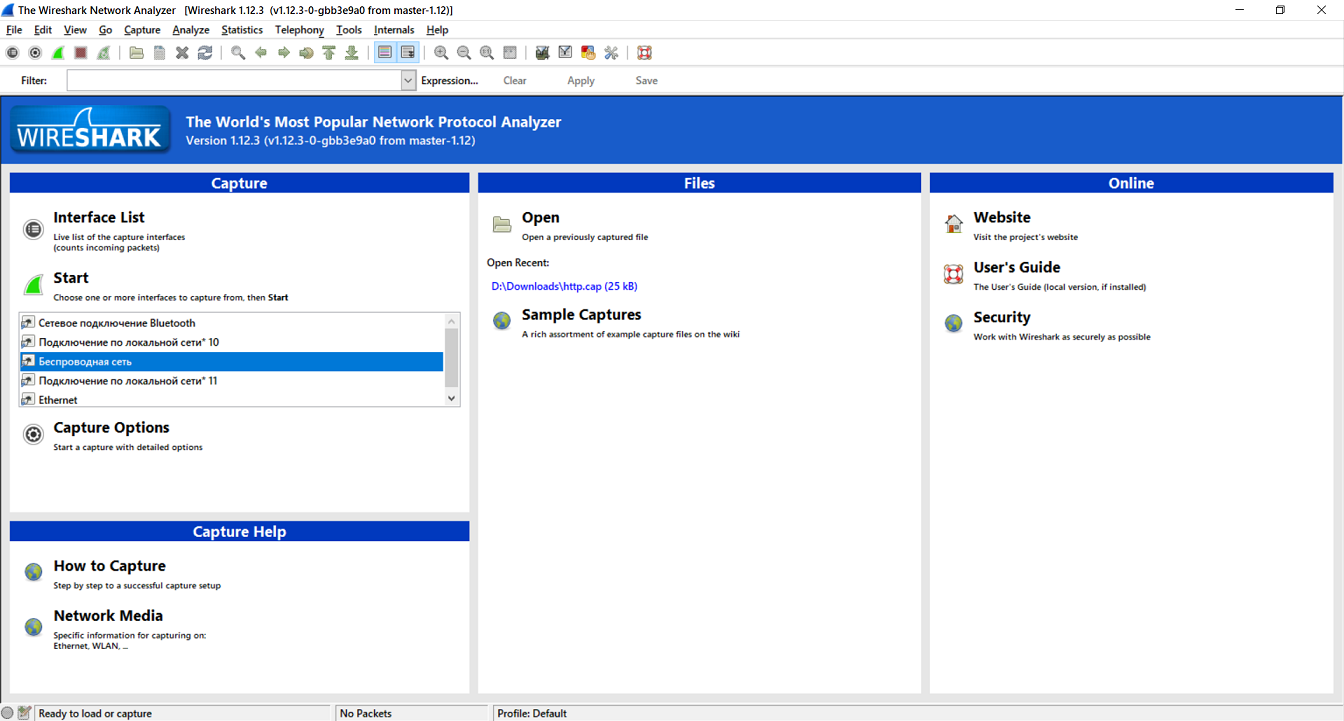This screenshot has height=721, width=1344.
Task: Click the Stop capture red square icon
Action: 81,53
